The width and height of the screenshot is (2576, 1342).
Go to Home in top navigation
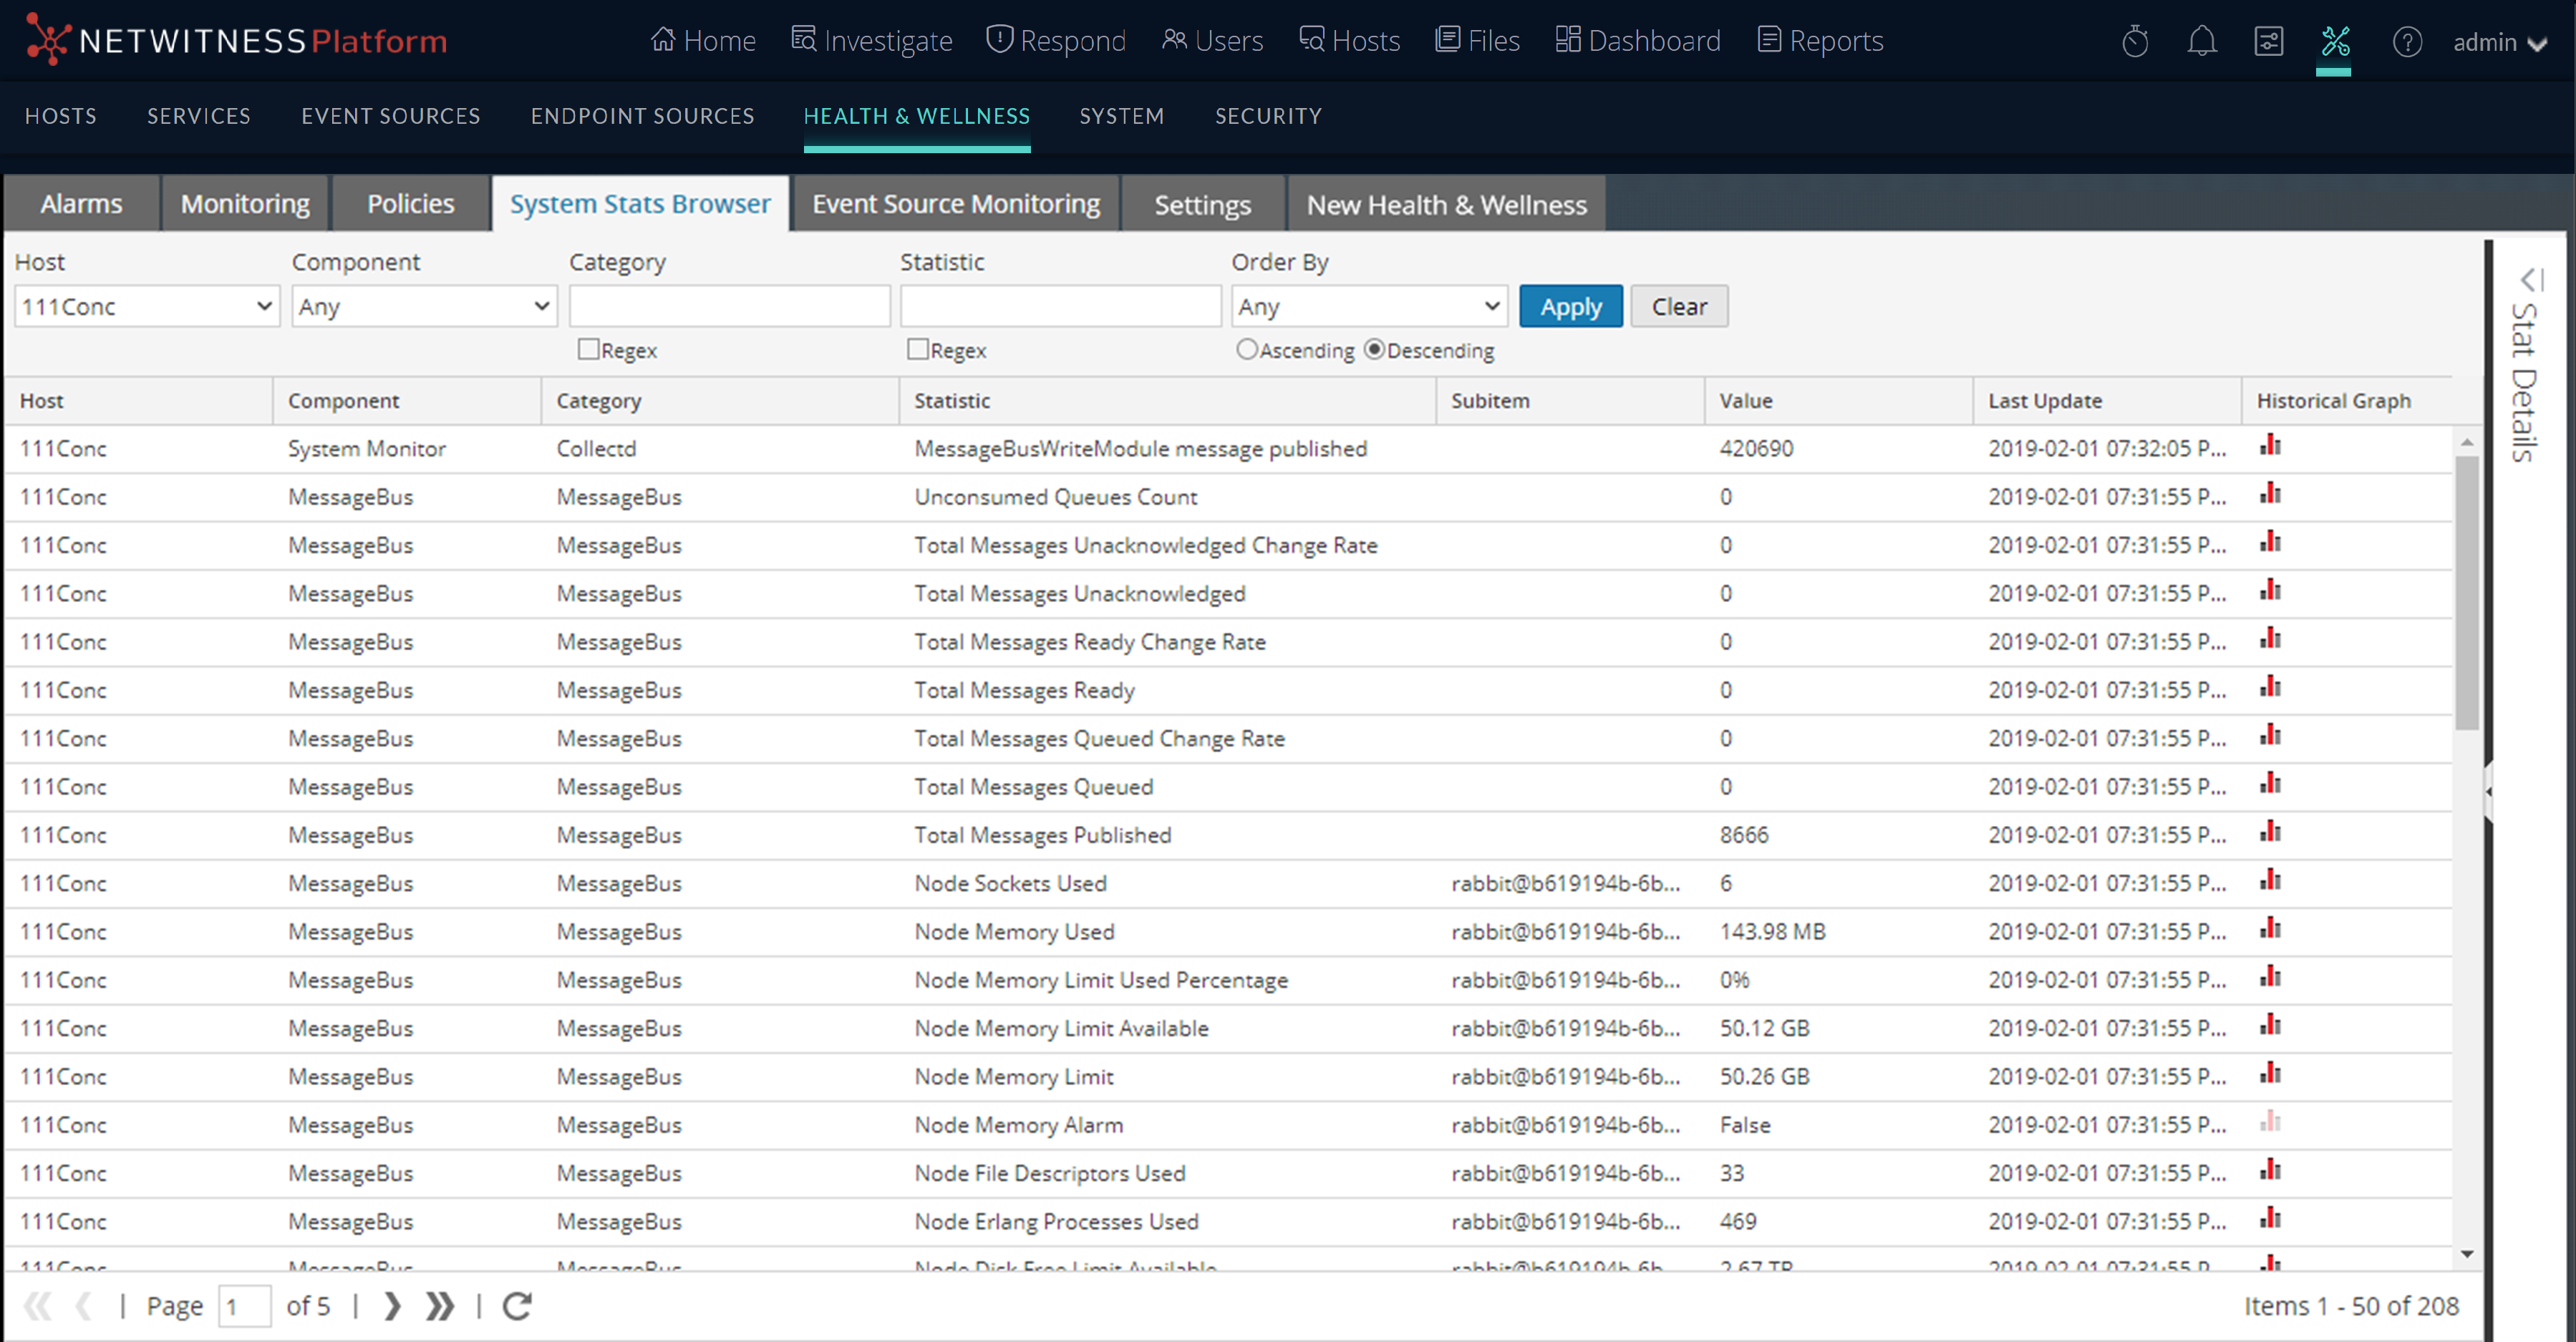(702, 41)
